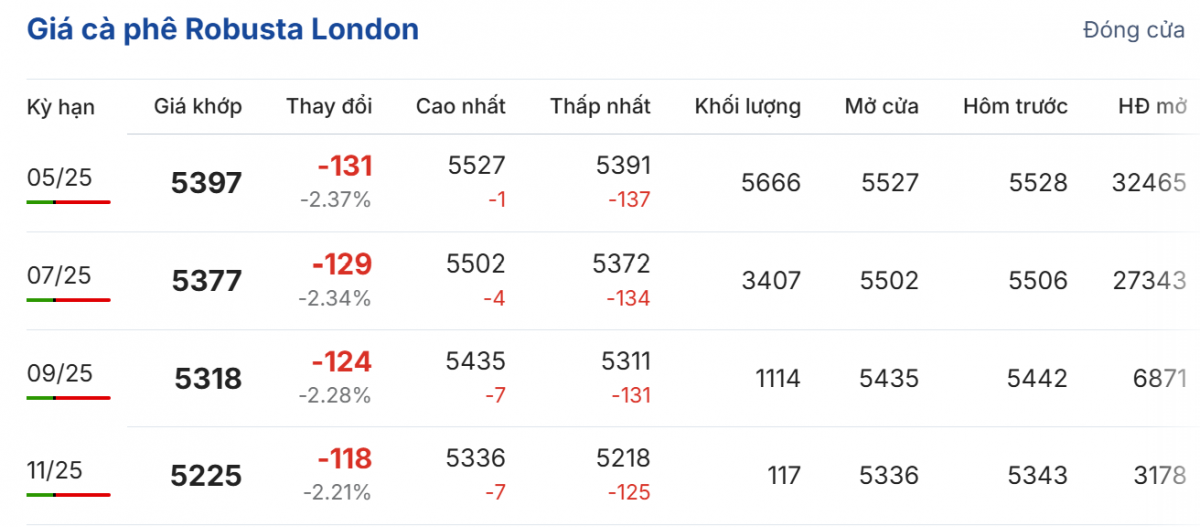
Task: Click the 5397 matched price
Action: (x=207, y=183)
